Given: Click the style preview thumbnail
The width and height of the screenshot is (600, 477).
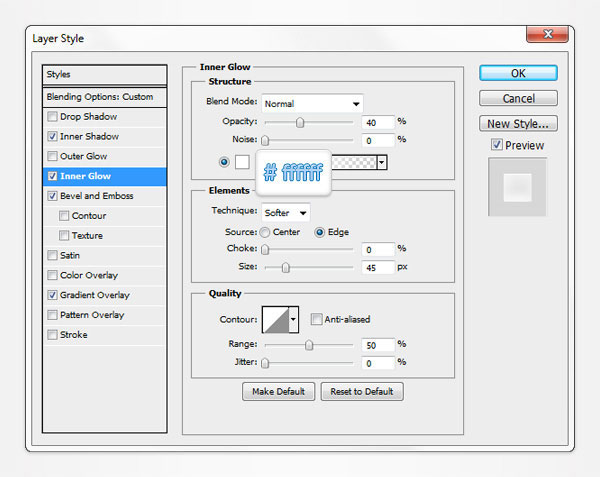Looking at the screenshot, I should (517, 187).
